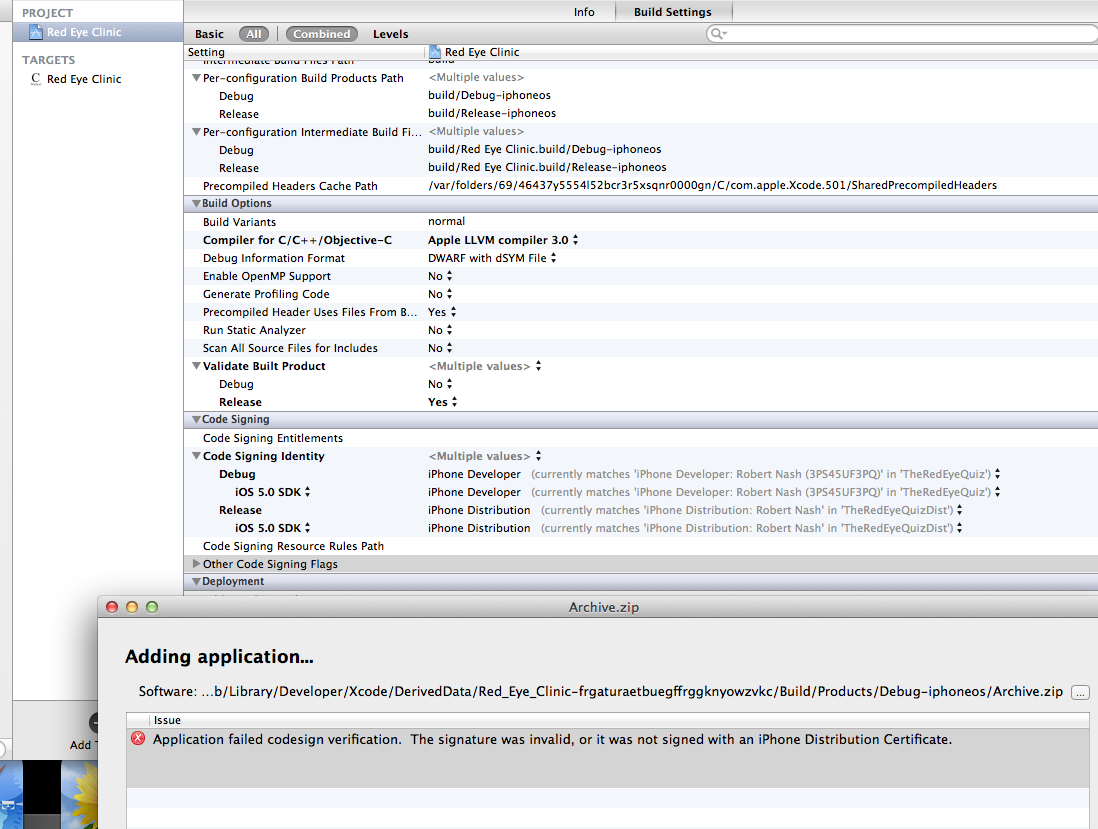Click the Setting column header
Screen dimensions: 1098x829
click(304, 52)
